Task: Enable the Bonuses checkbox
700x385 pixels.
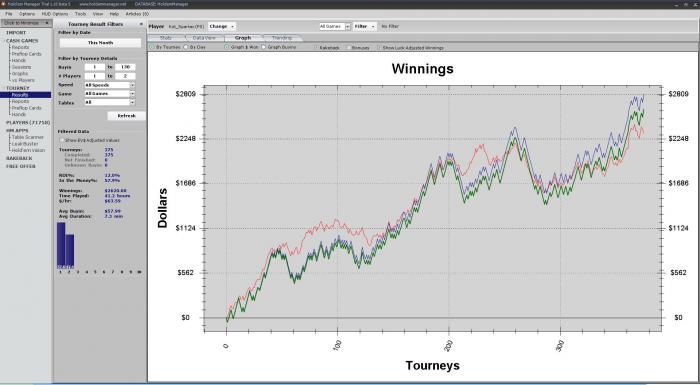Action: [x=349, y=47]
